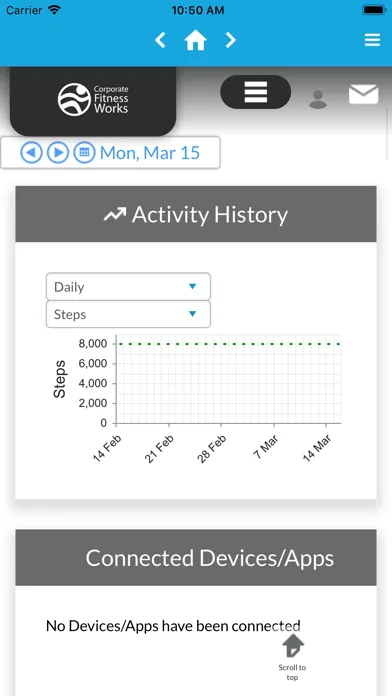
Task: Tap the home icon in top bar
Action: tap(196, 40)
